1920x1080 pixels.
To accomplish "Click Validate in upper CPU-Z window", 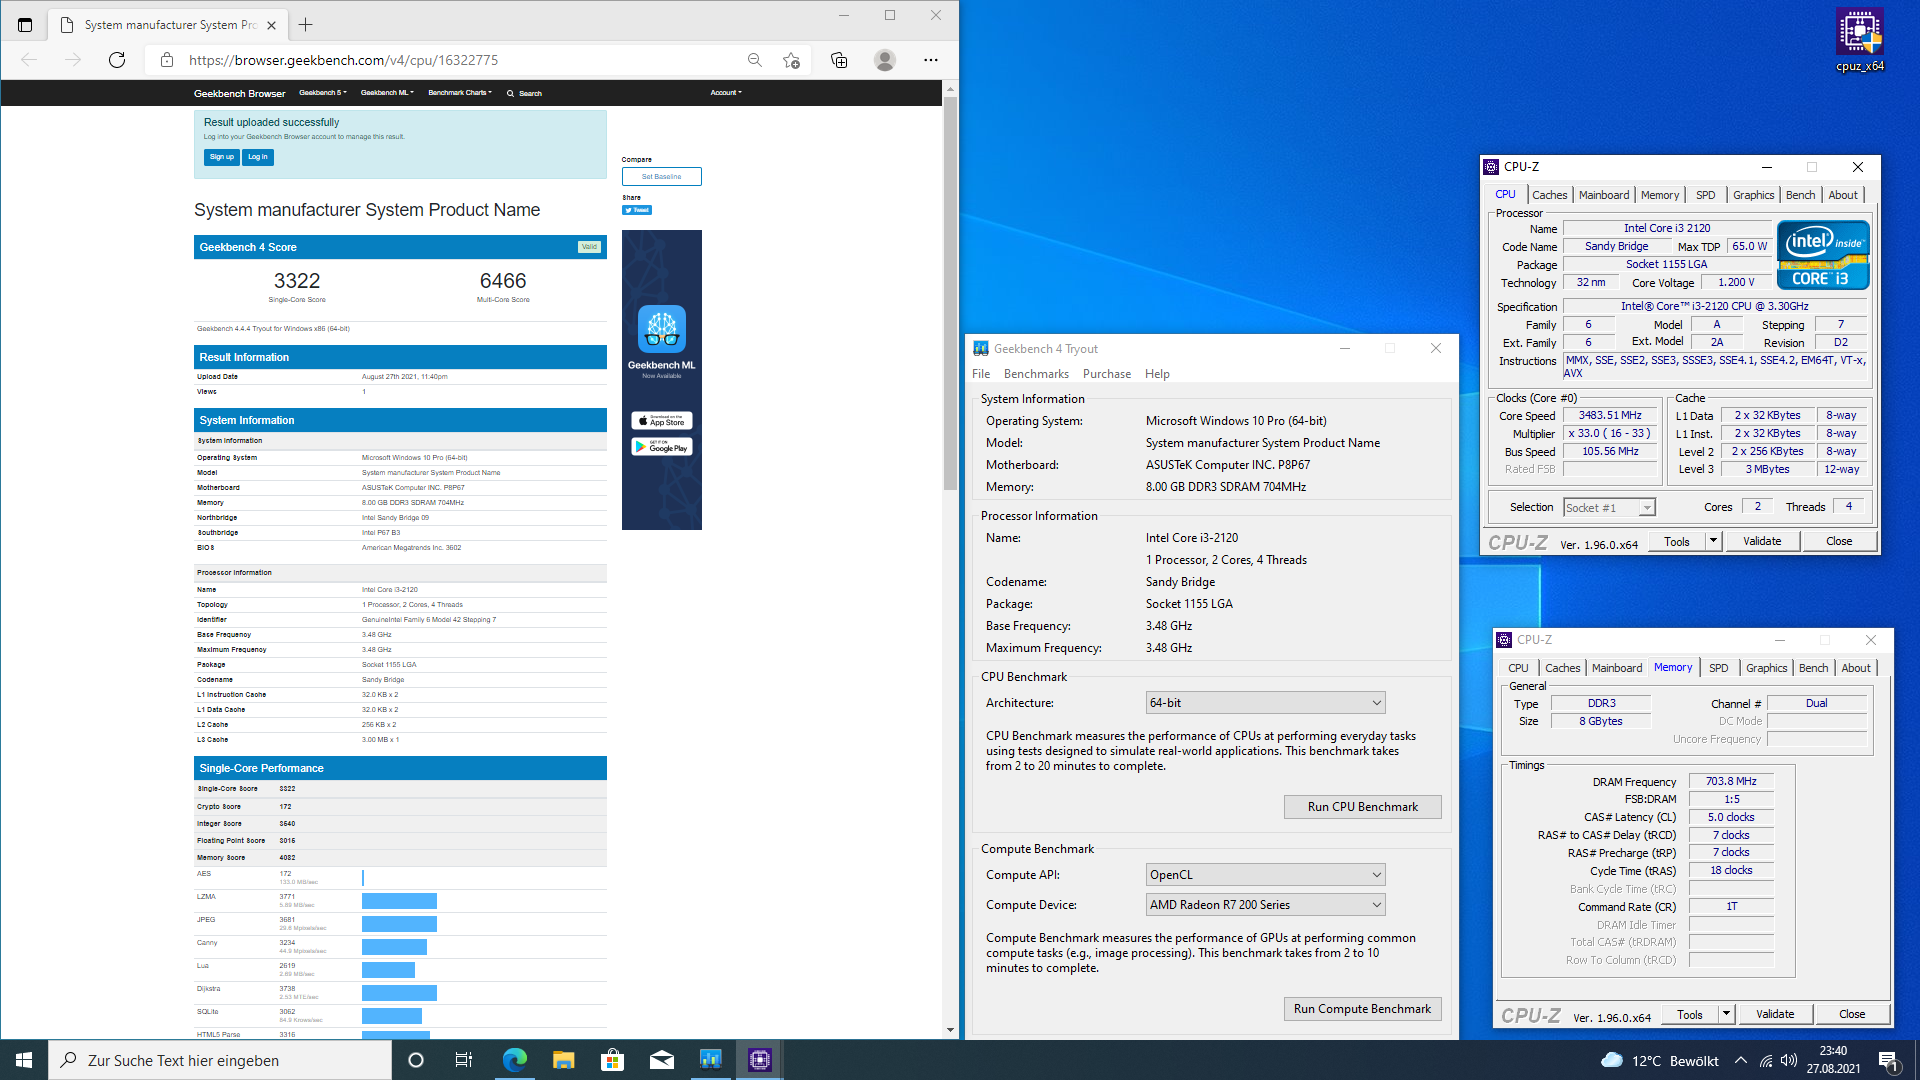I will click(1762, 541).
